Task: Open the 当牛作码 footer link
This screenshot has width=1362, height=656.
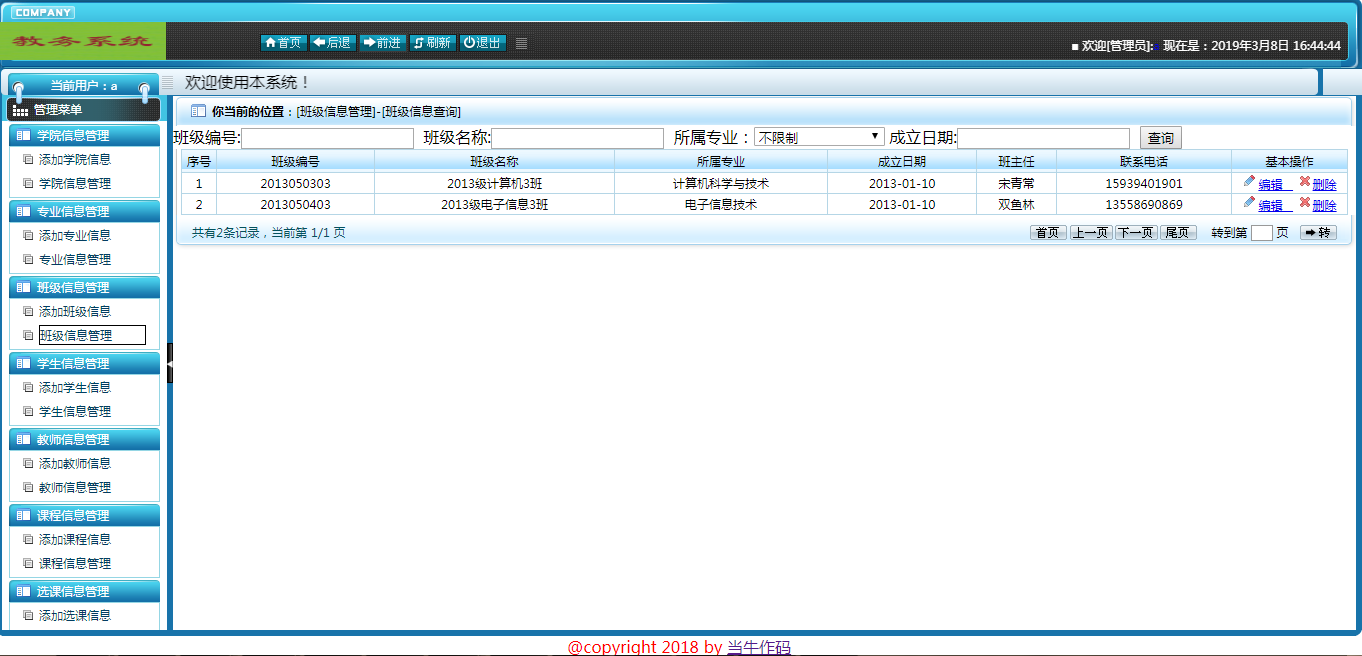Action: tap(758, 647)
